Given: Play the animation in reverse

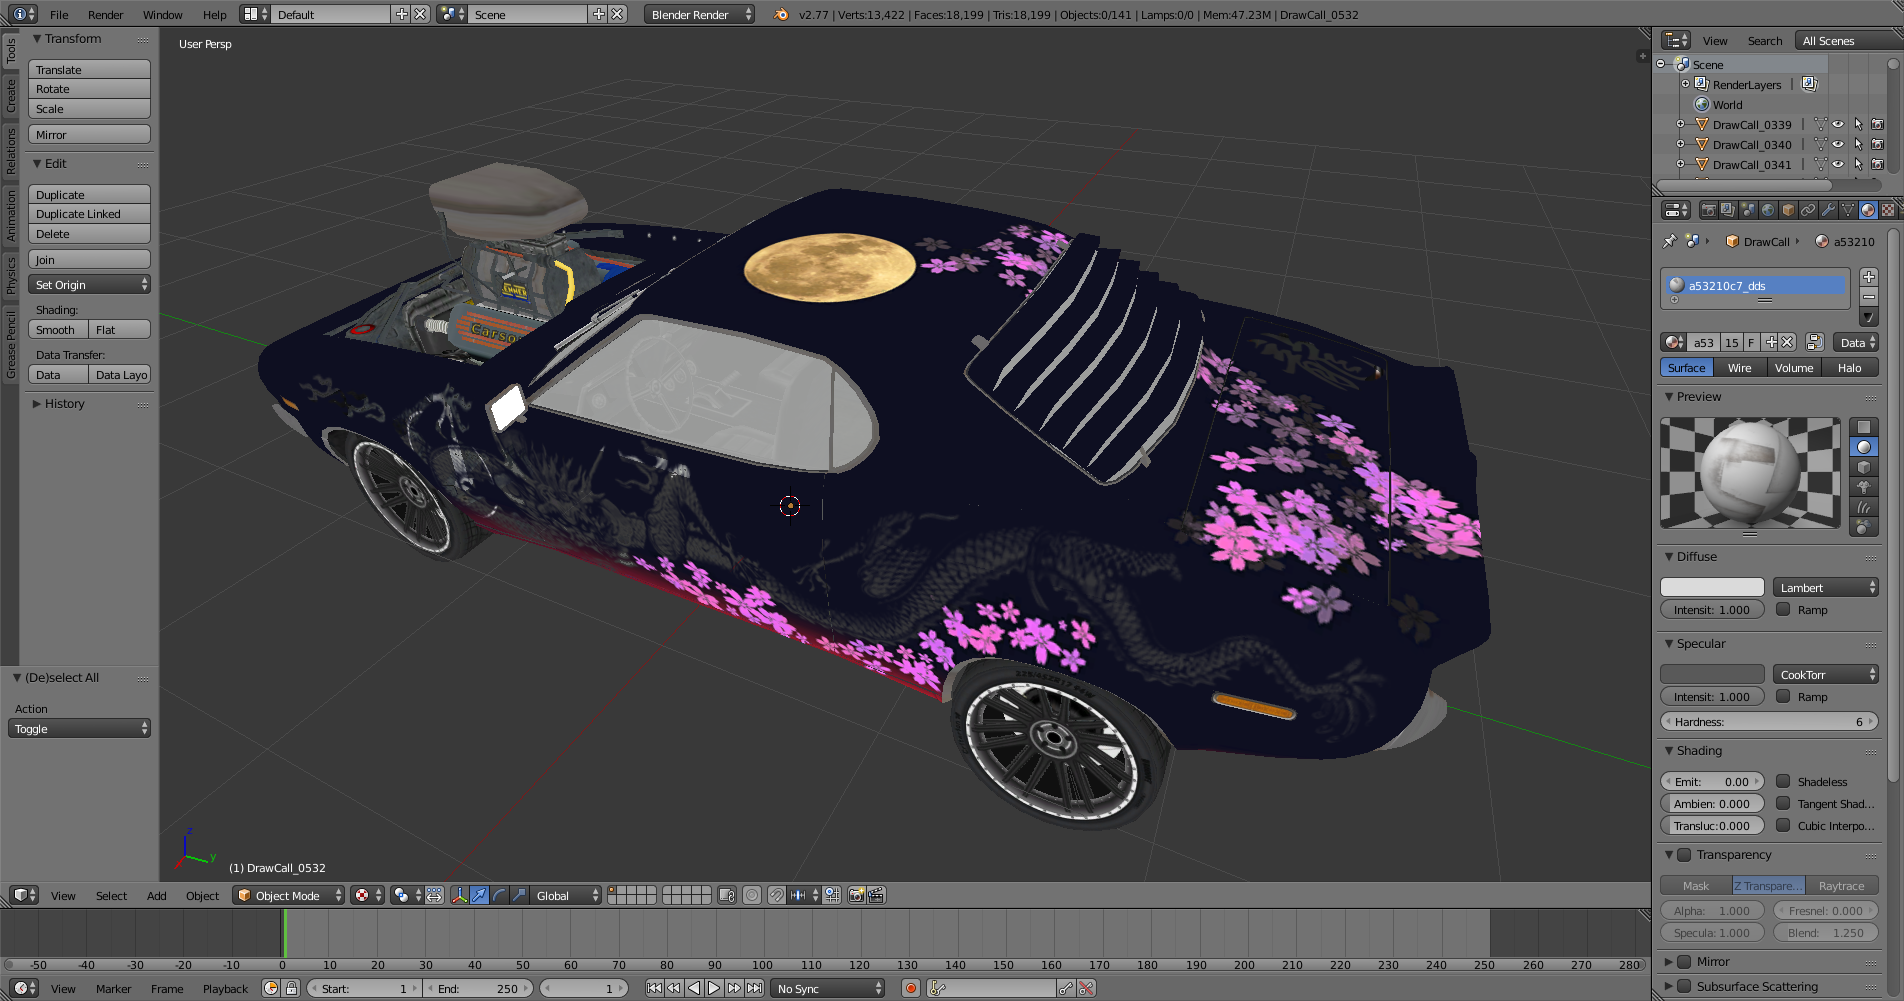Looking at the screenshot, I should point(694,988).
